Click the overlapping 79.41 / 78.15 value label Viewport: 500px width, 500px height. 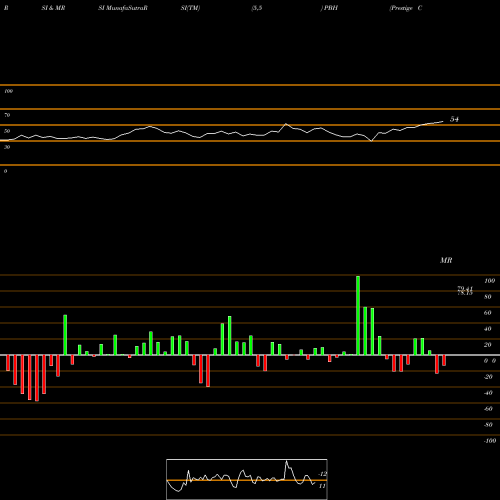(465, 291)
